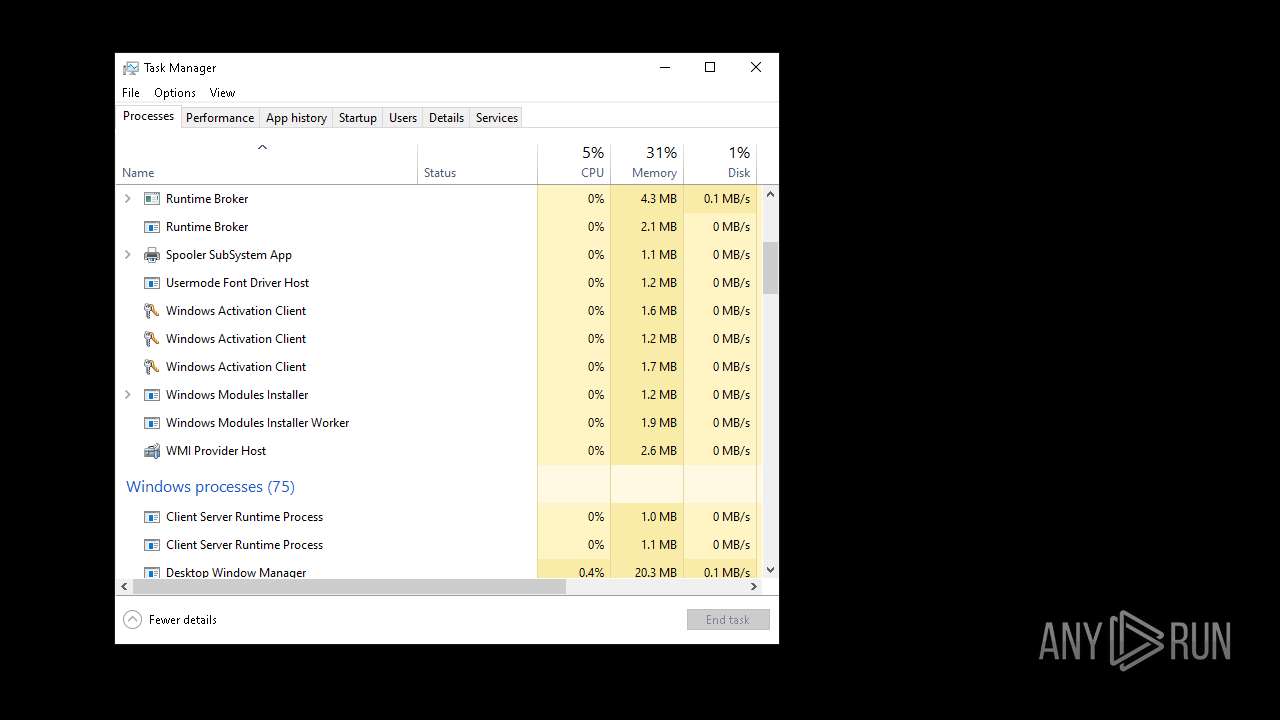Switch to the Services tab
Viewport: 1280px width, 720px height.
497,118
